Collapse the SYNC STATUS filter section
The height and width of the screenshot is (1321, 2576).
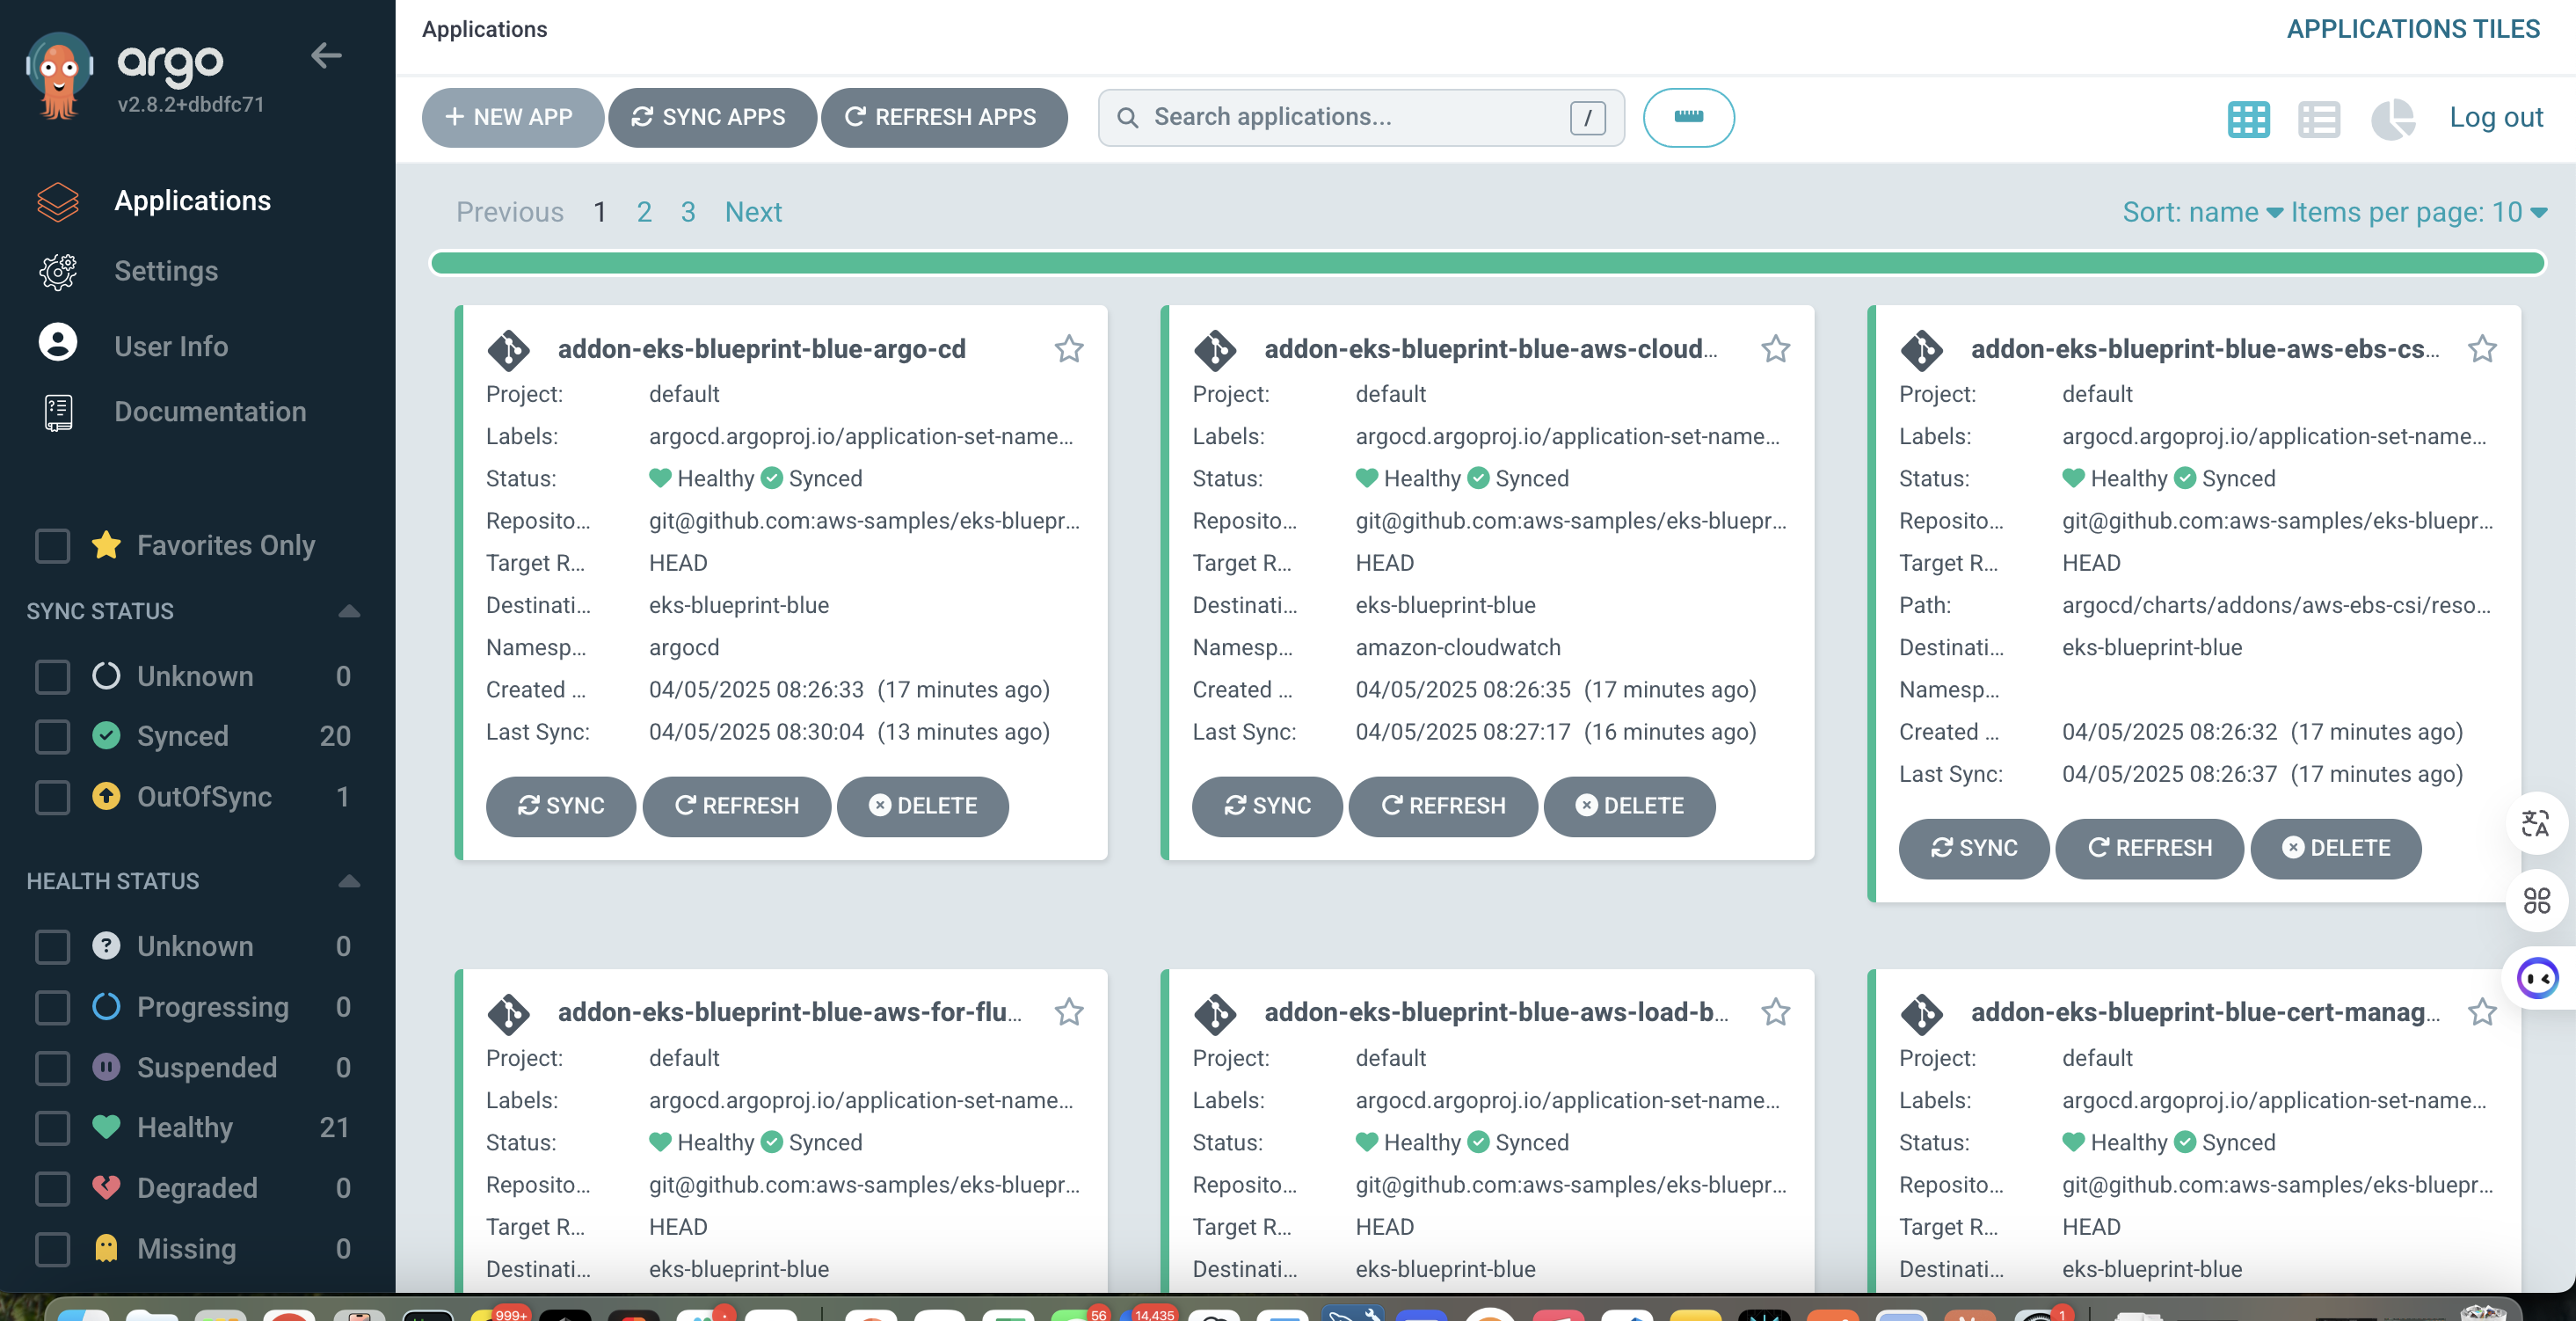(348, 611)
